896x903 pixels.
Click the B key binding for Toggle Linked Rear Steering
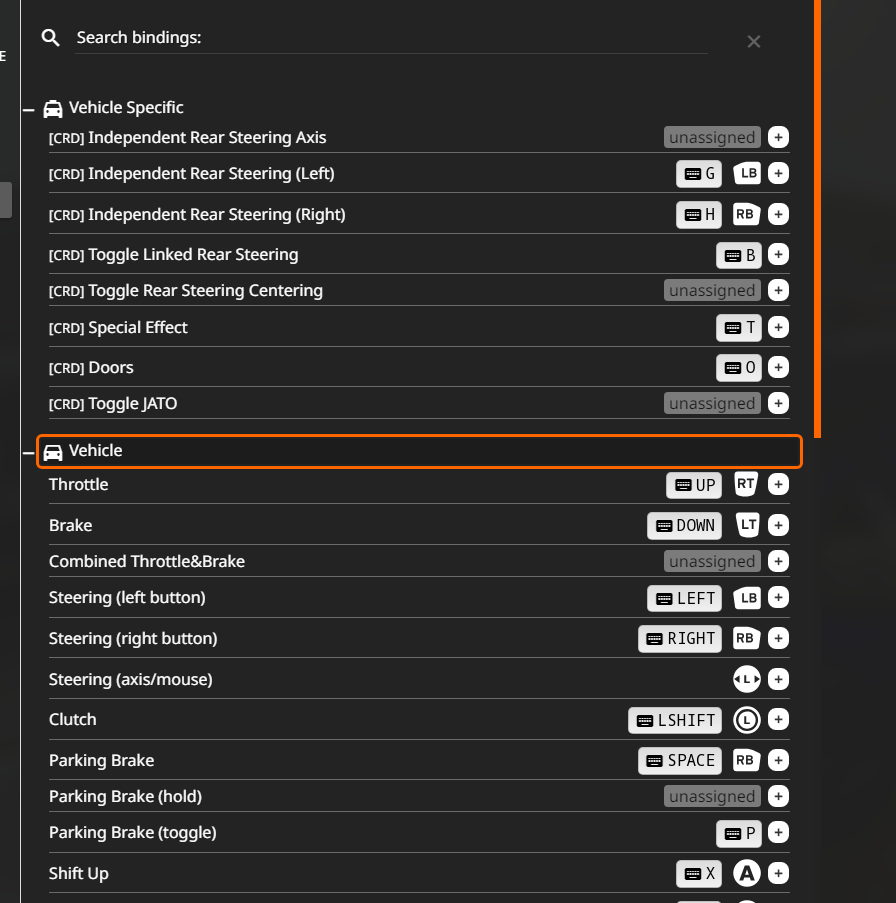point(739,255)
